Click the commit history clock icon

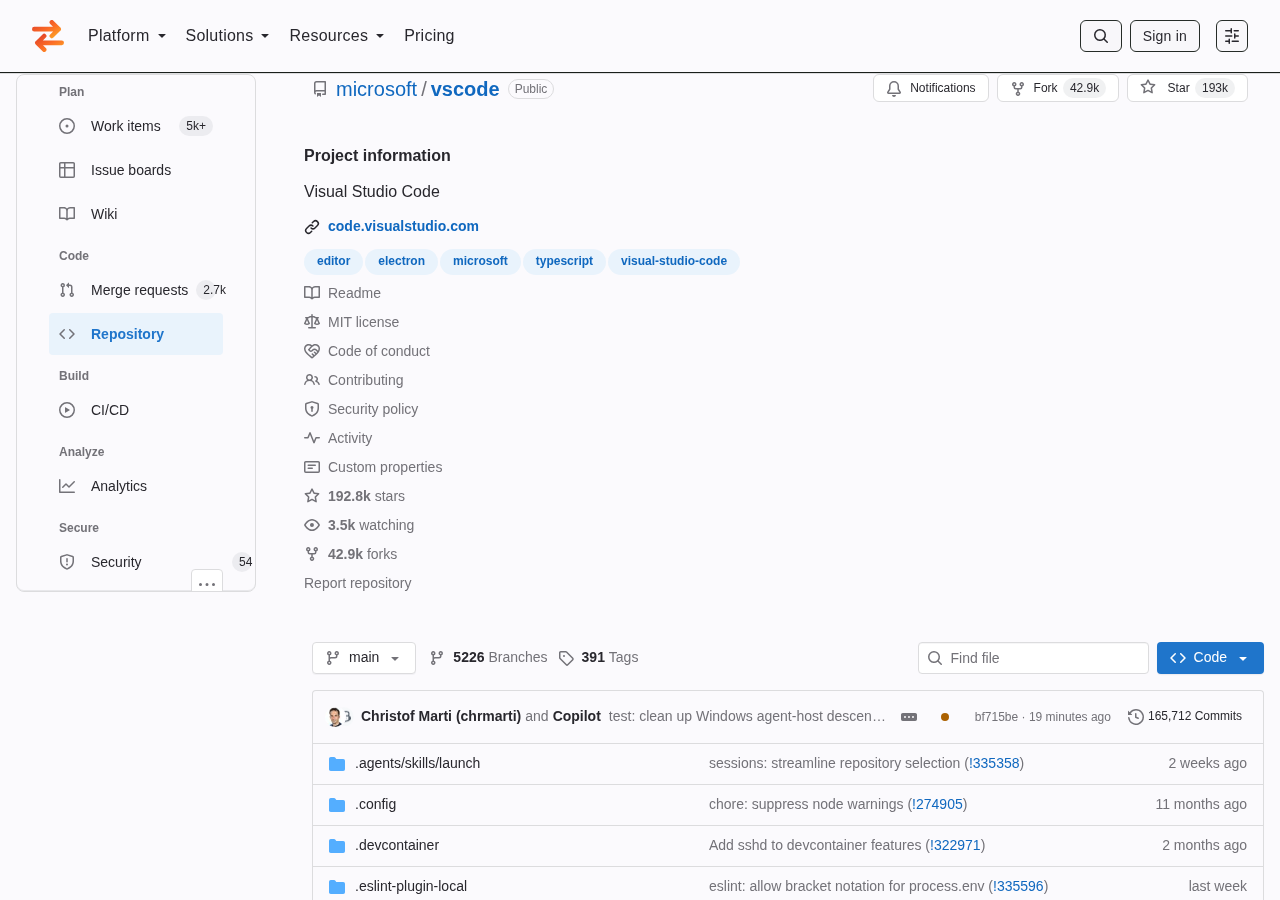pyautogui.click(x=1136, y=717)
